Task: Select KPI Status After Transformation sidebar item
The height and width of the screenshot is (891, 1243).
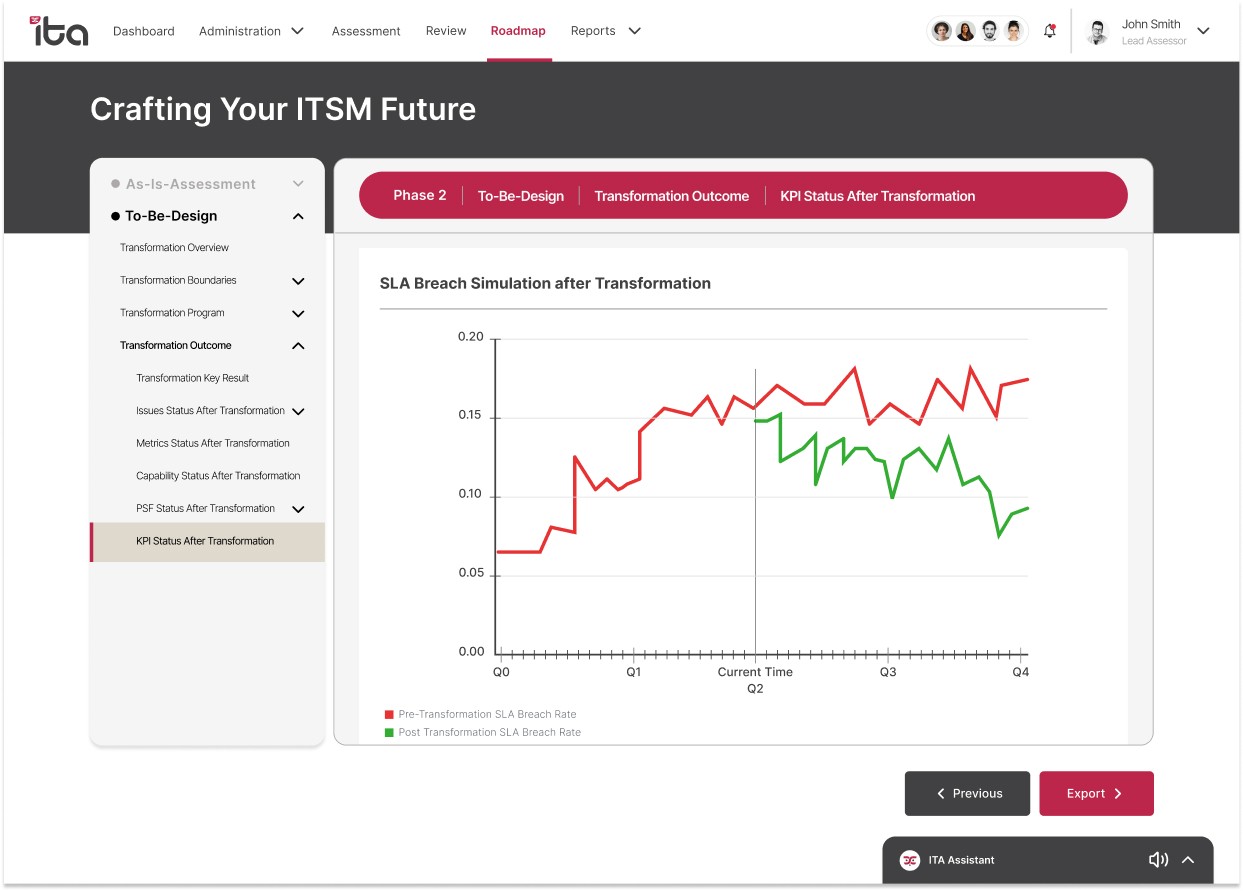Action: click(x=207, y=541)
